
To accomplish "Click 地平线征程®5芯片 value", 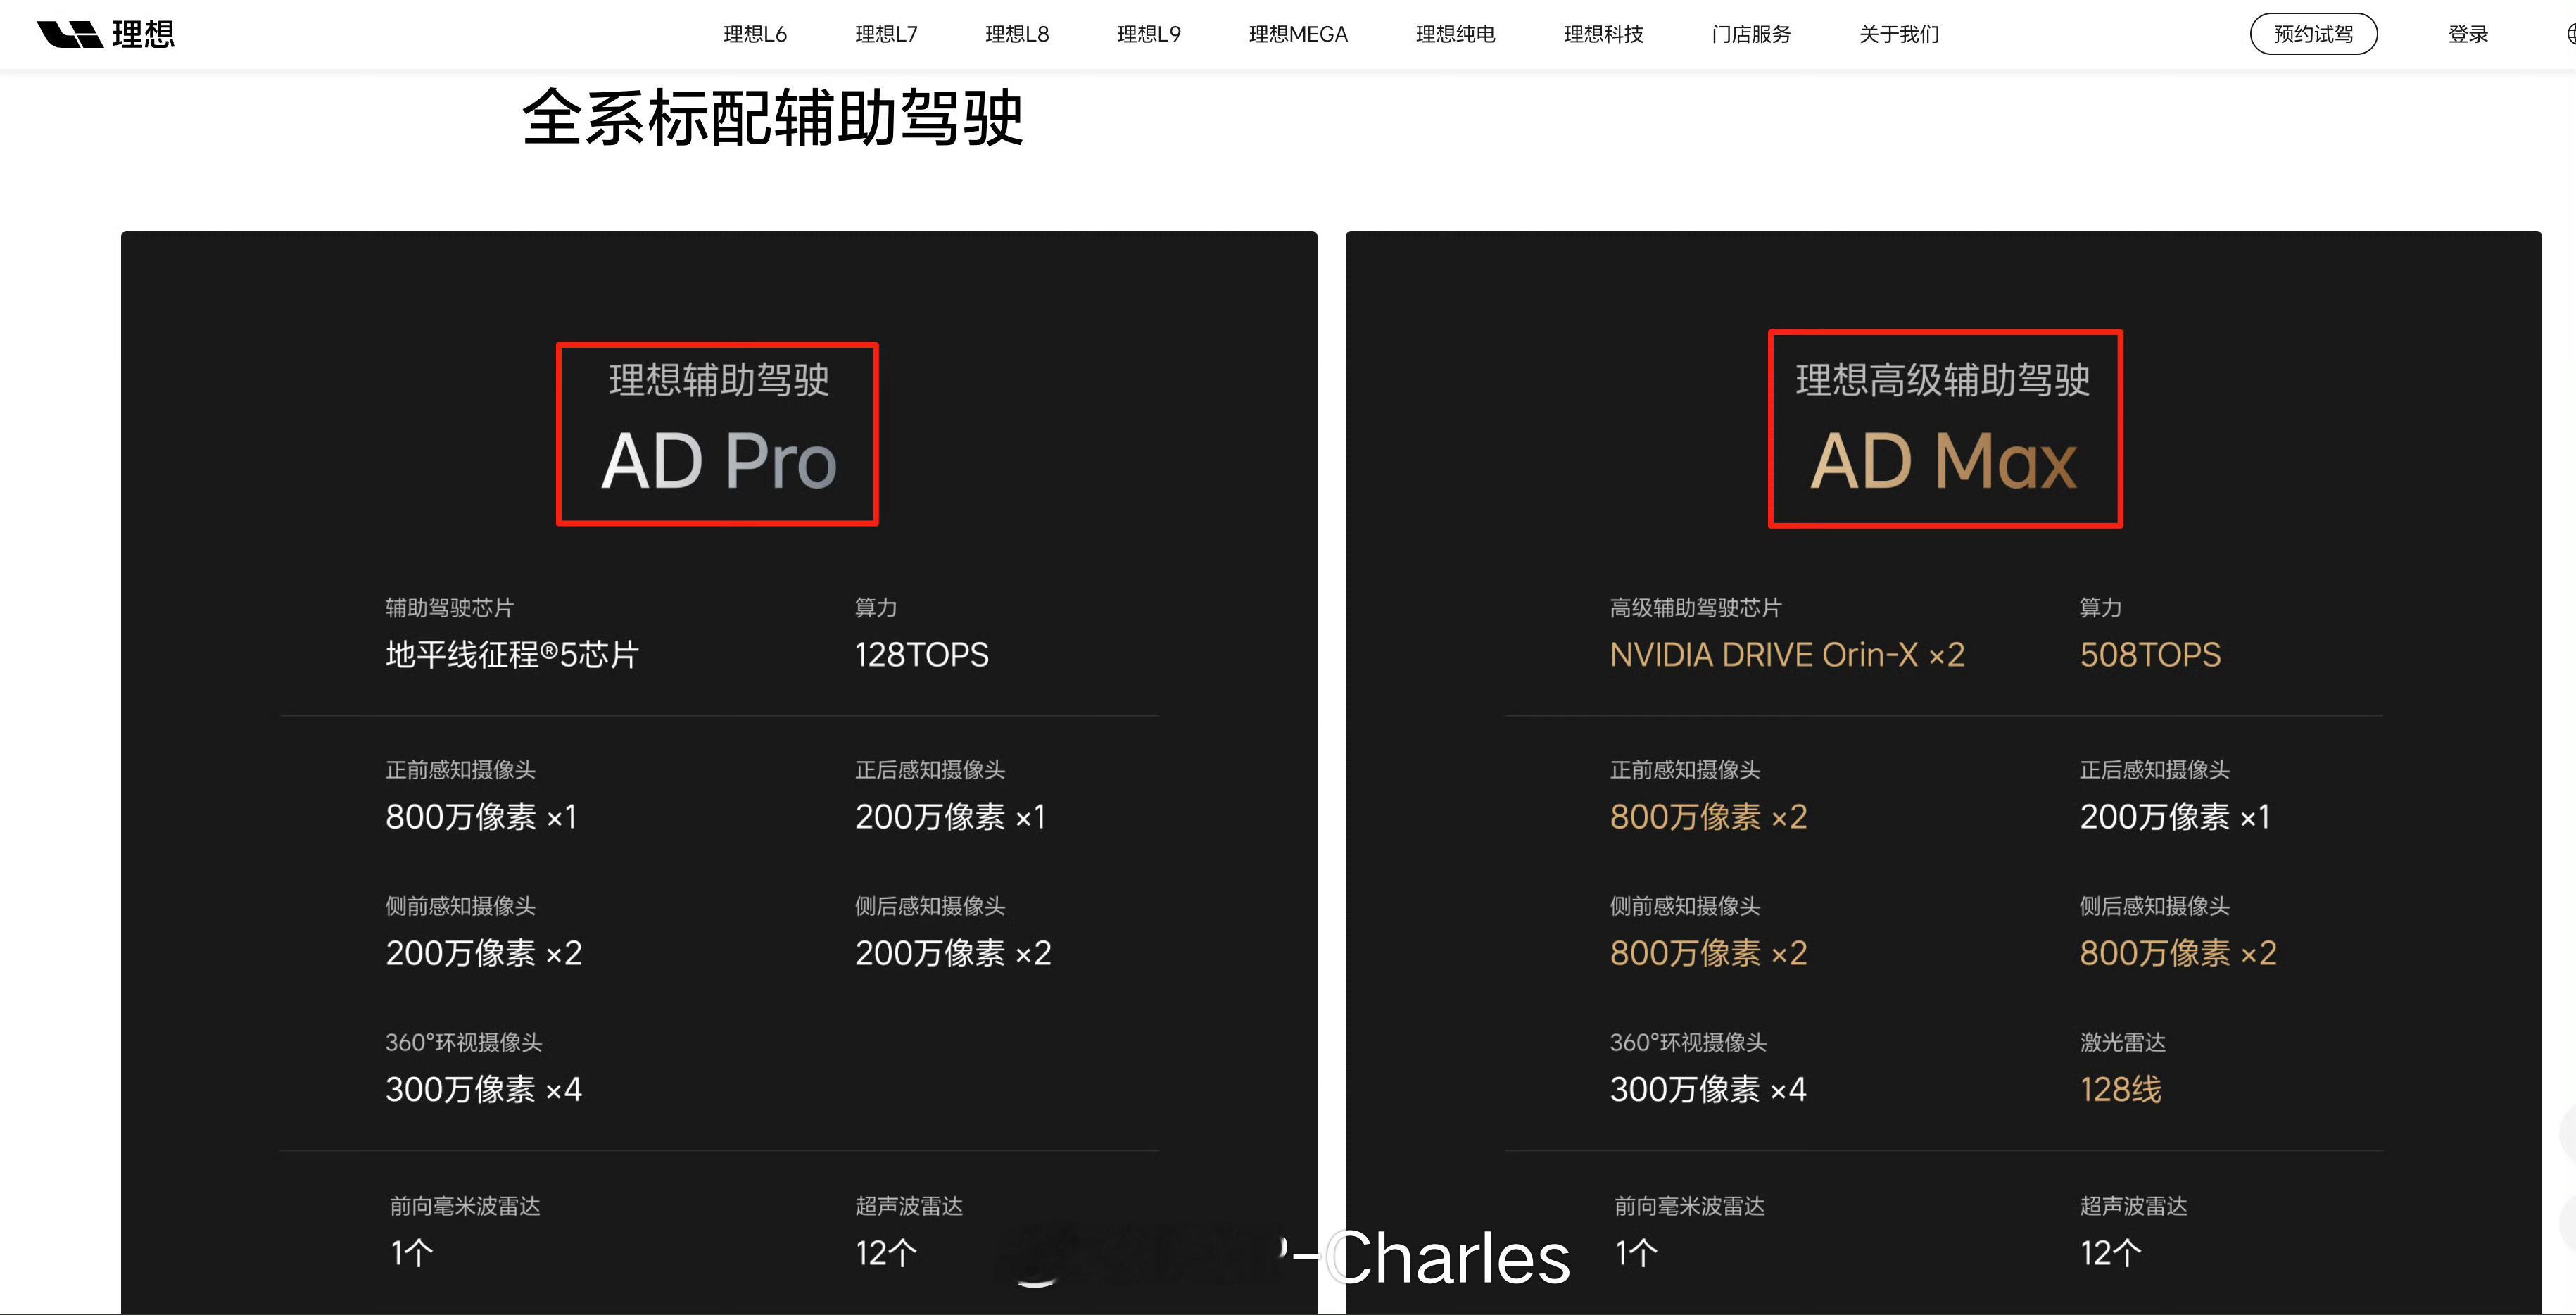I will tap(512, 655).
